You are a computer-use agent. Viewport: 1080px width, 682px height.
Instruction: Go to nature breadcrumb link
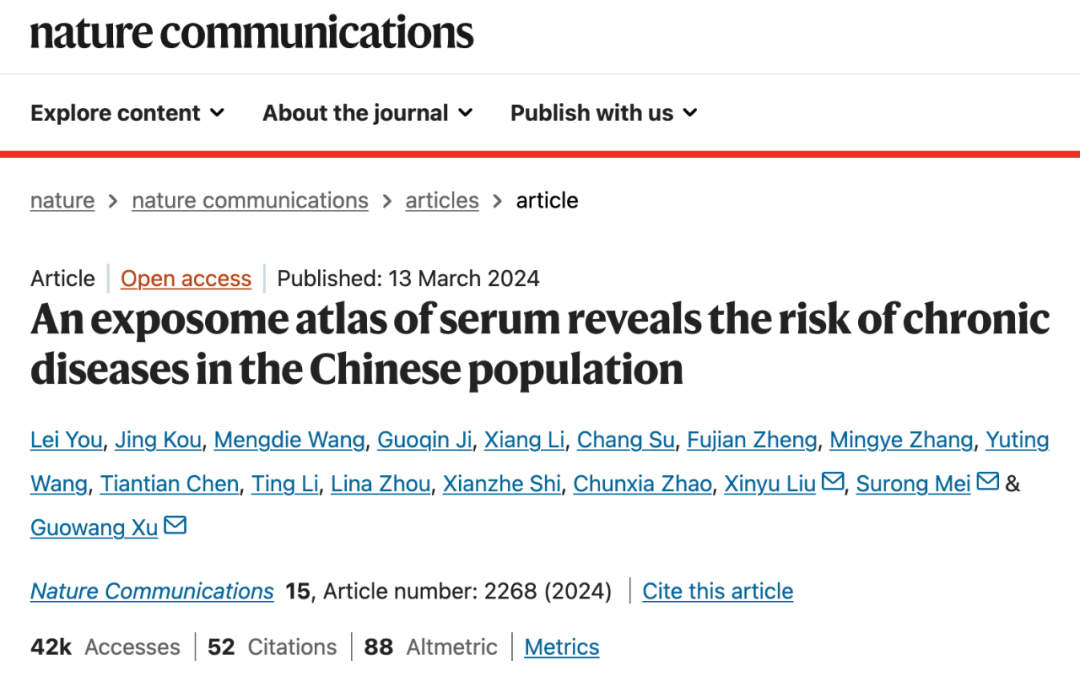click(x=62, y=200)
